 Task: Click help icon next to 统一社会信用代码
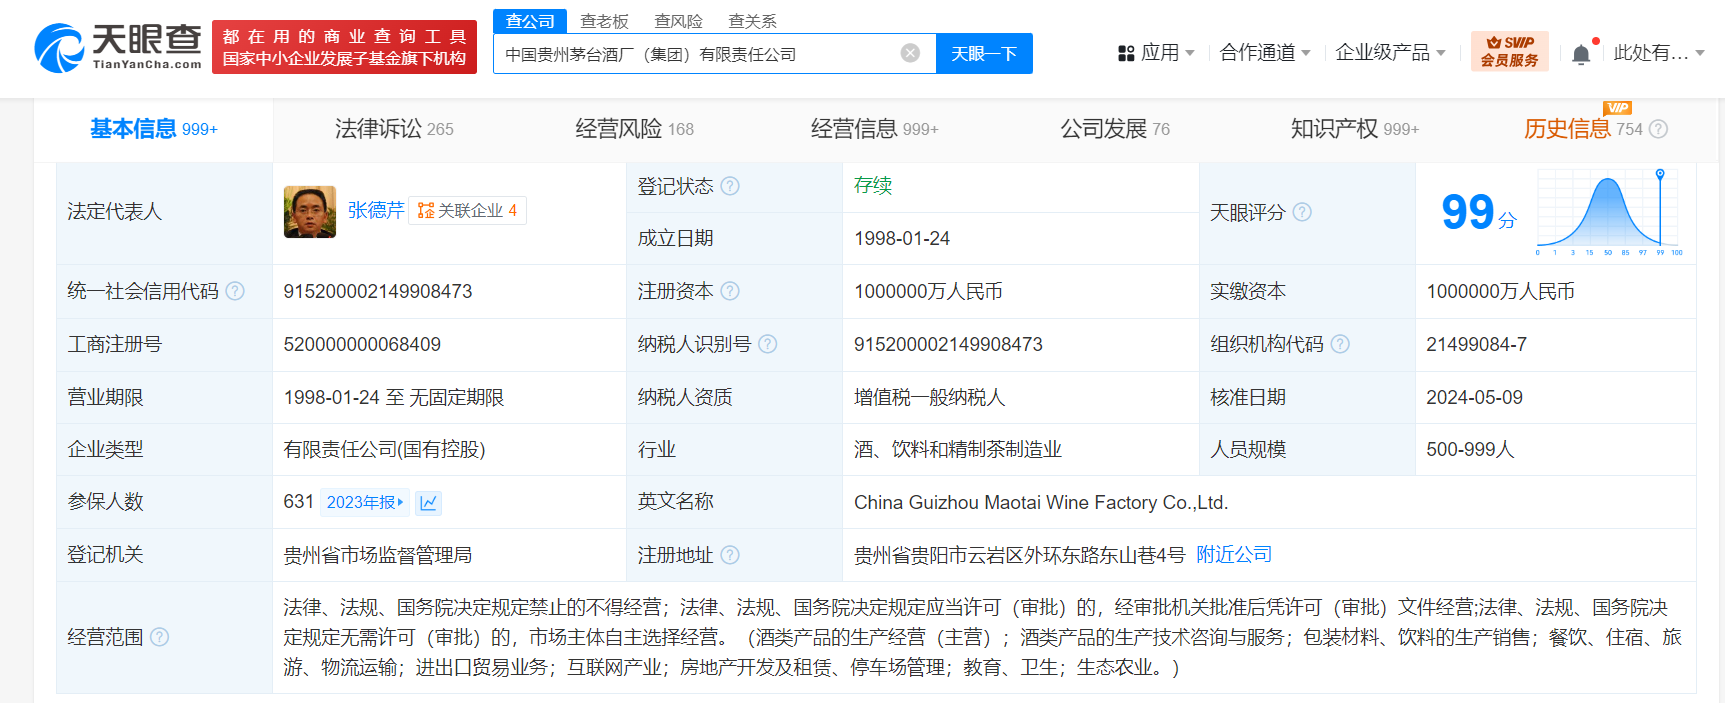pos(235,291)
